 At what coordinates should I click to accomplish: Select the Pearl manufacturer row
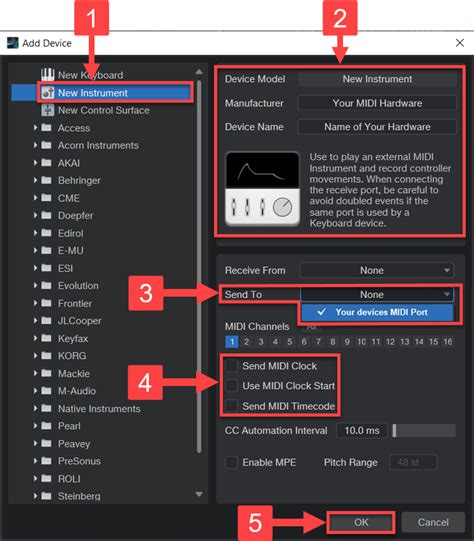(x=101, y=426)
